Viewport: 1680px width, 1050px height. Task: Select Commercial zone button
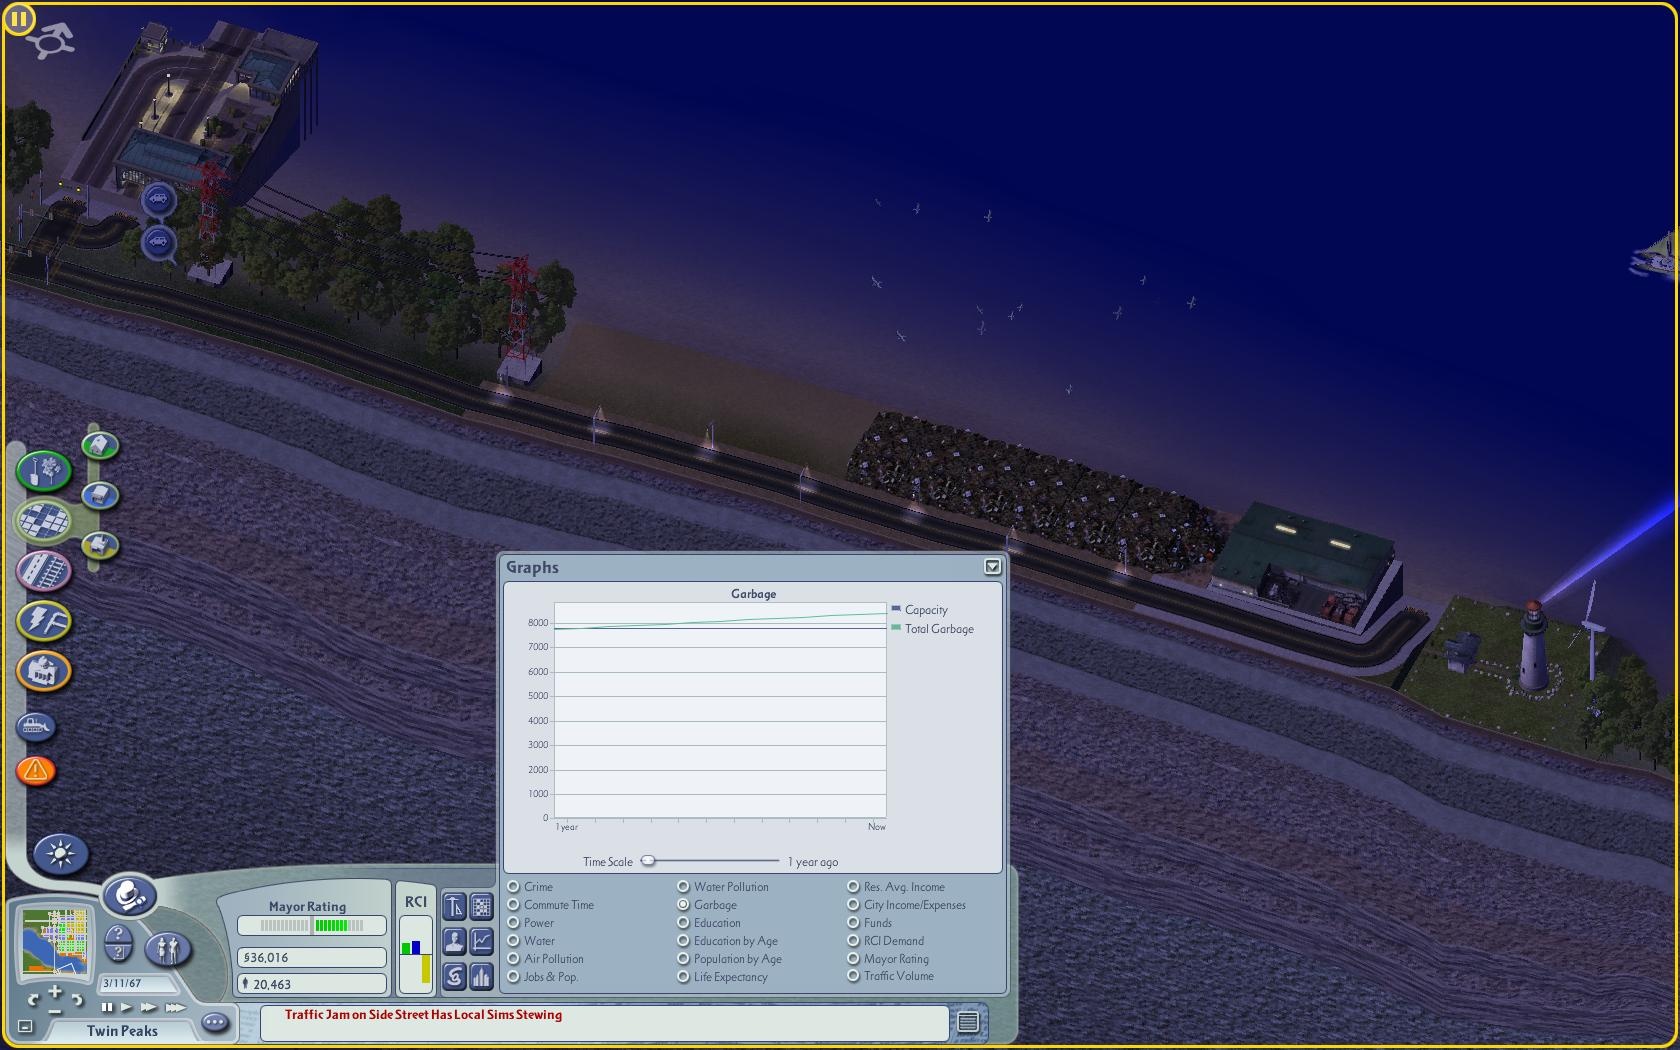coord(100,495)
